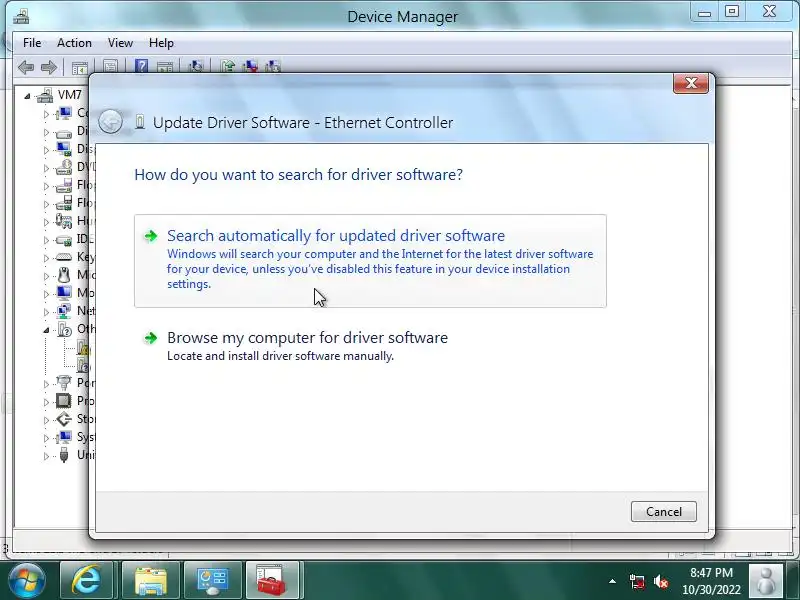The width and height of the screenshot is (800, 600).
Task: Click the Back arrow in Device Manager toolbar
Action: point(26,67)
